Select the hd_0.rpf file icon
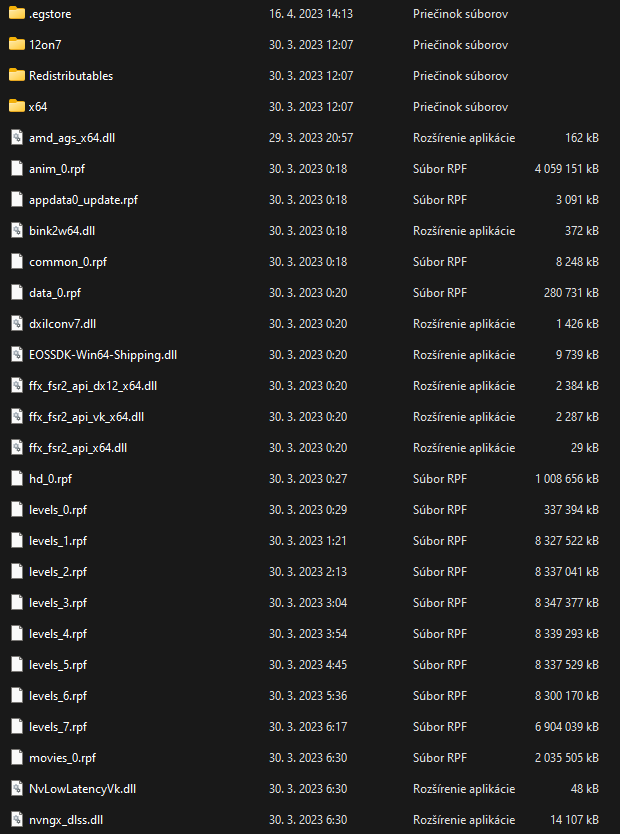Image resolution: width=620 pixels, height=834 pixels. click(17, 478)
